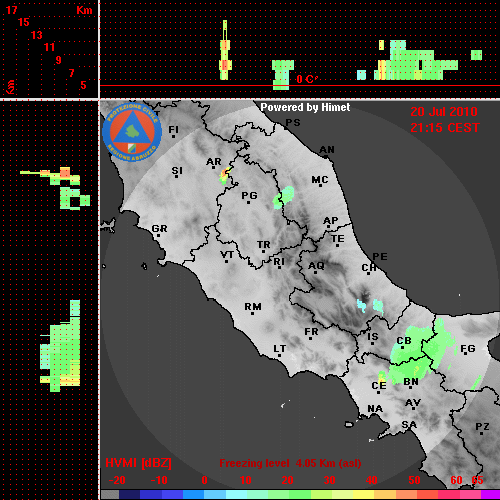
Task: Select the SI city label on the map
Action: click(177, 171)
